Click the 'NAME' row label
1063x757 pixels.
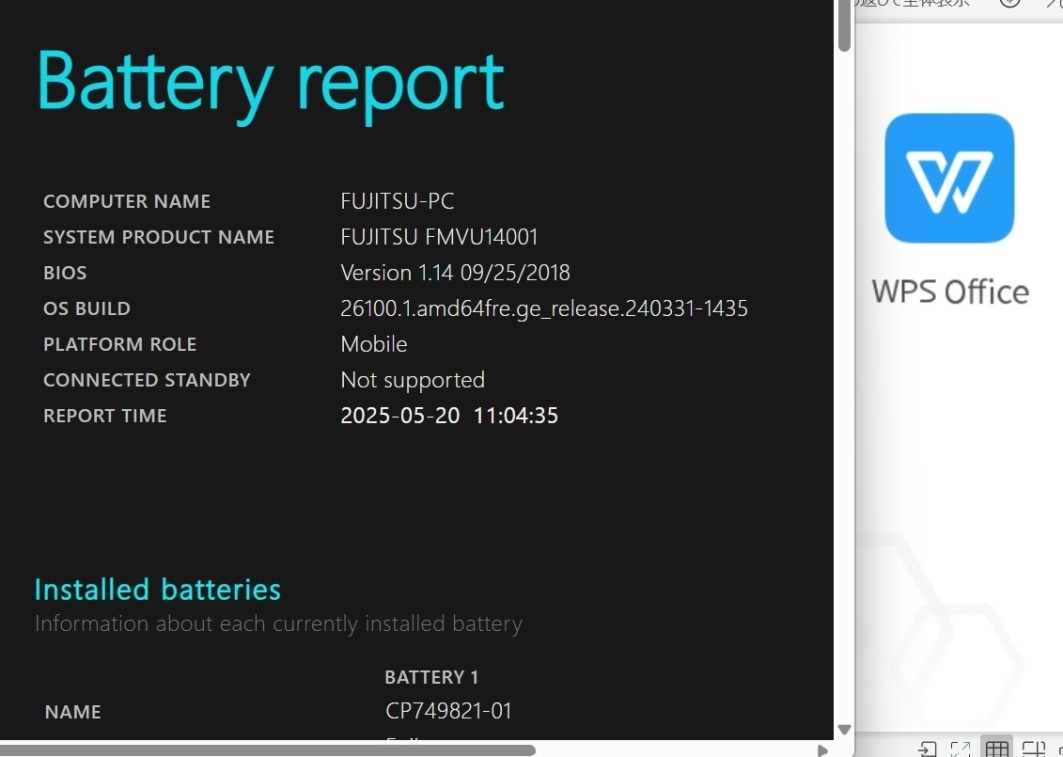[73, 712]
